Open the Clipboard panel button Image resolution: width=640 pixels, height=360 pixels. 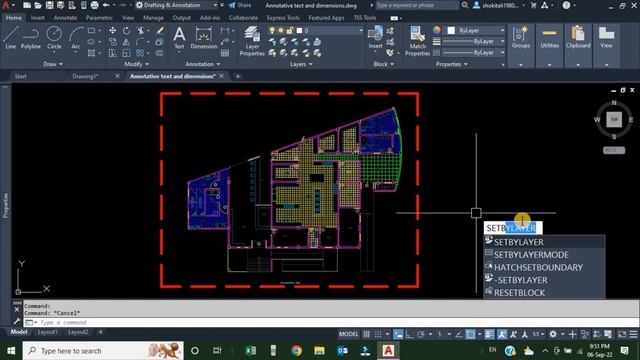578,45
